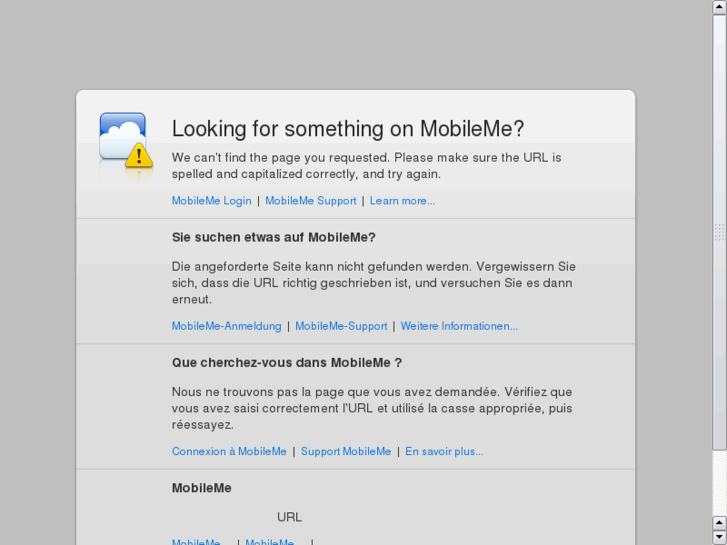Click the vertical scrollbar thumb

(719, 232)
